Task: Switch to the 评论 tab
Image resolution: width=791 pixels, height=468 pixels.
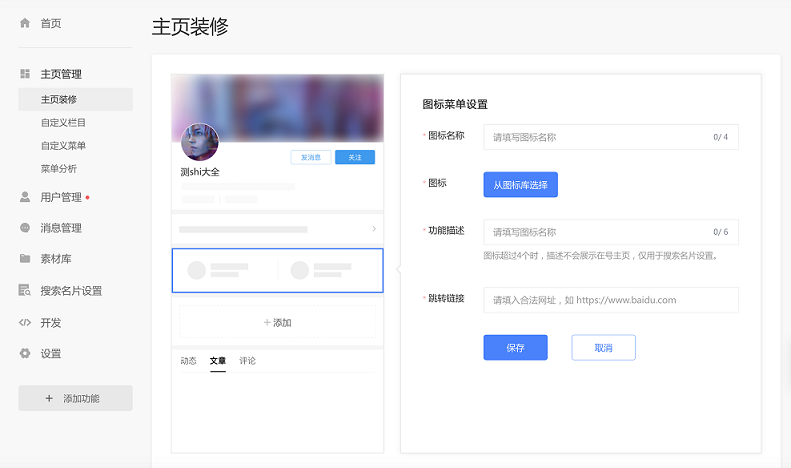Action: pos(247,361)
